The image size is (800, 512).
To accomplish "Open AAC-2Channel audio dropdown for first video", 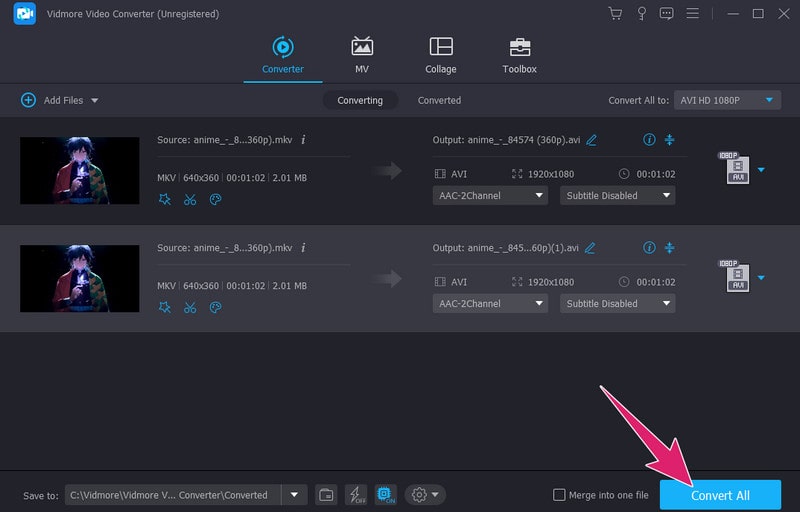I will point(490,196).
